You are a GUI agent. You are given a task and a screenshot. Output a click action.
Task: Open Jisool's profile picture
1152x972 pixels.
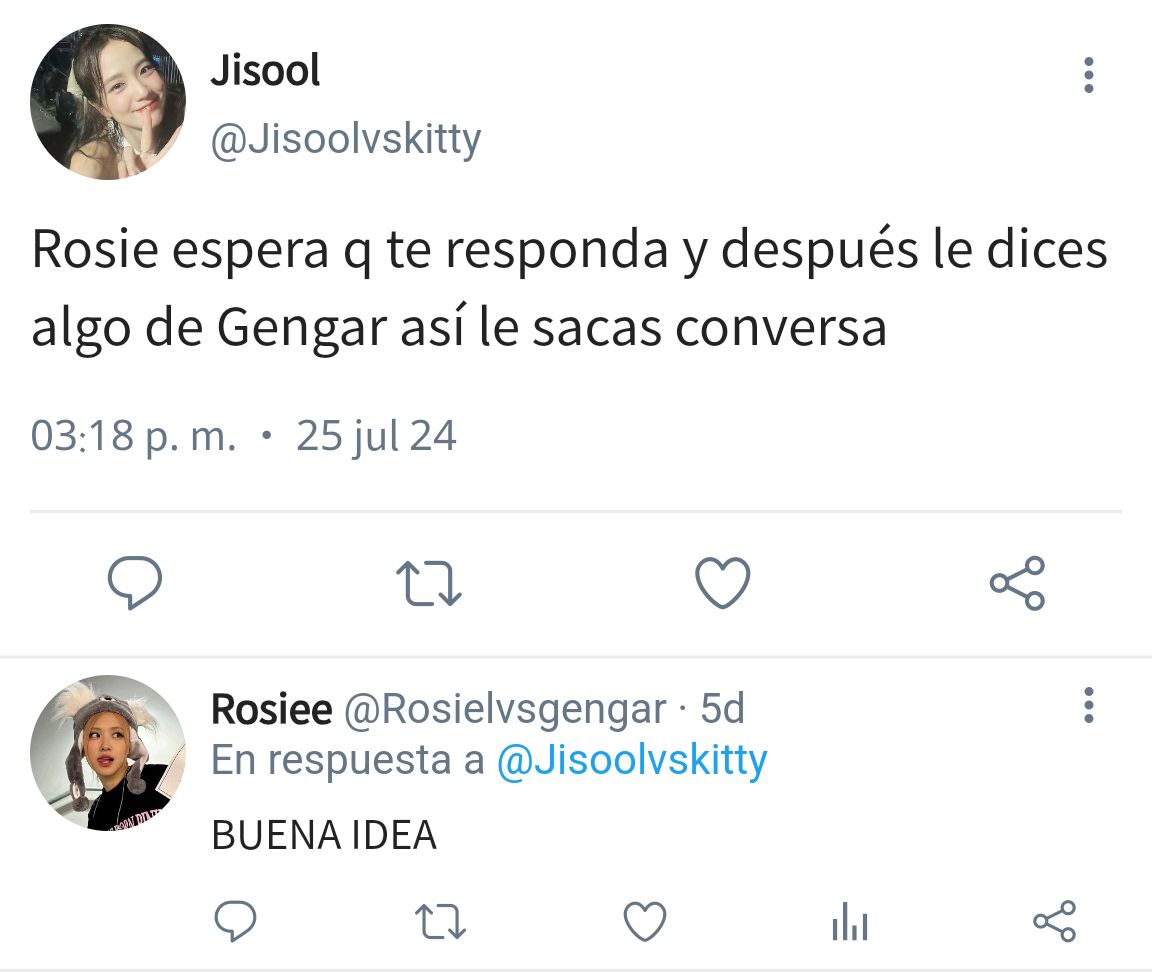[x=108, y=102]
